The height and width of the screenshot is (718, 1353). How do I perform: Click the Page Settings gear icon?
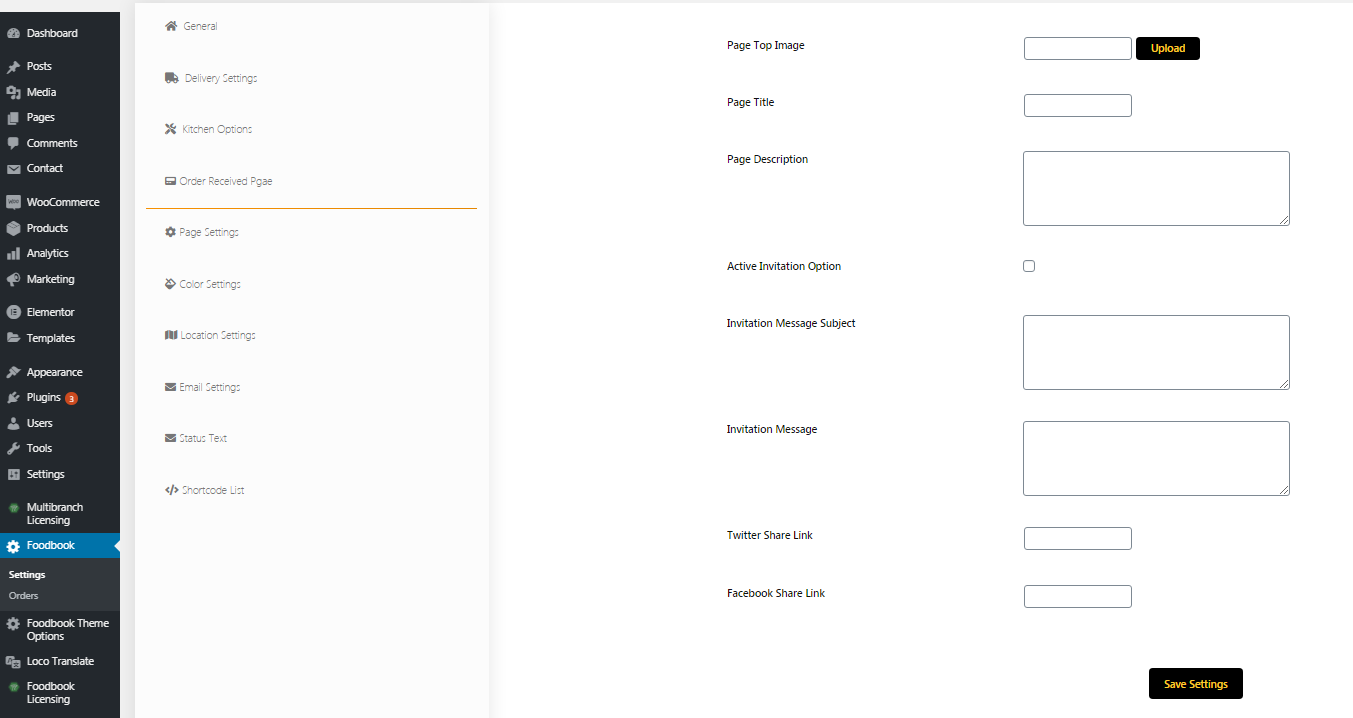170,232
